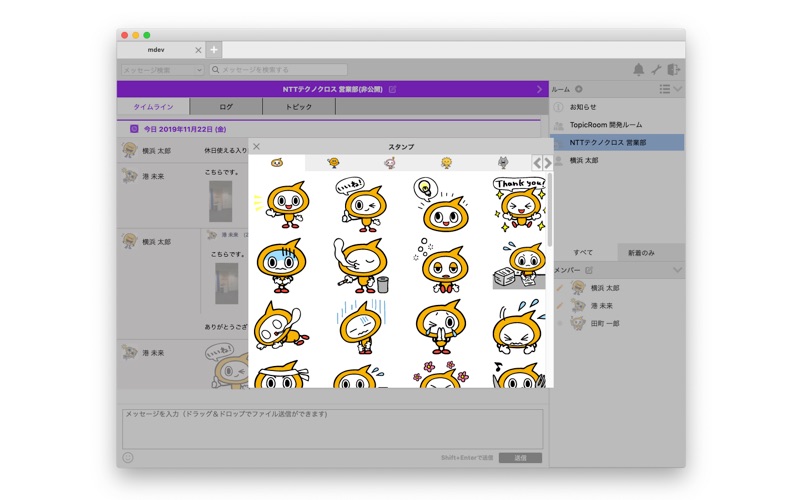Add a room with plus icon
800x500 pixels.
click(579, 89)
